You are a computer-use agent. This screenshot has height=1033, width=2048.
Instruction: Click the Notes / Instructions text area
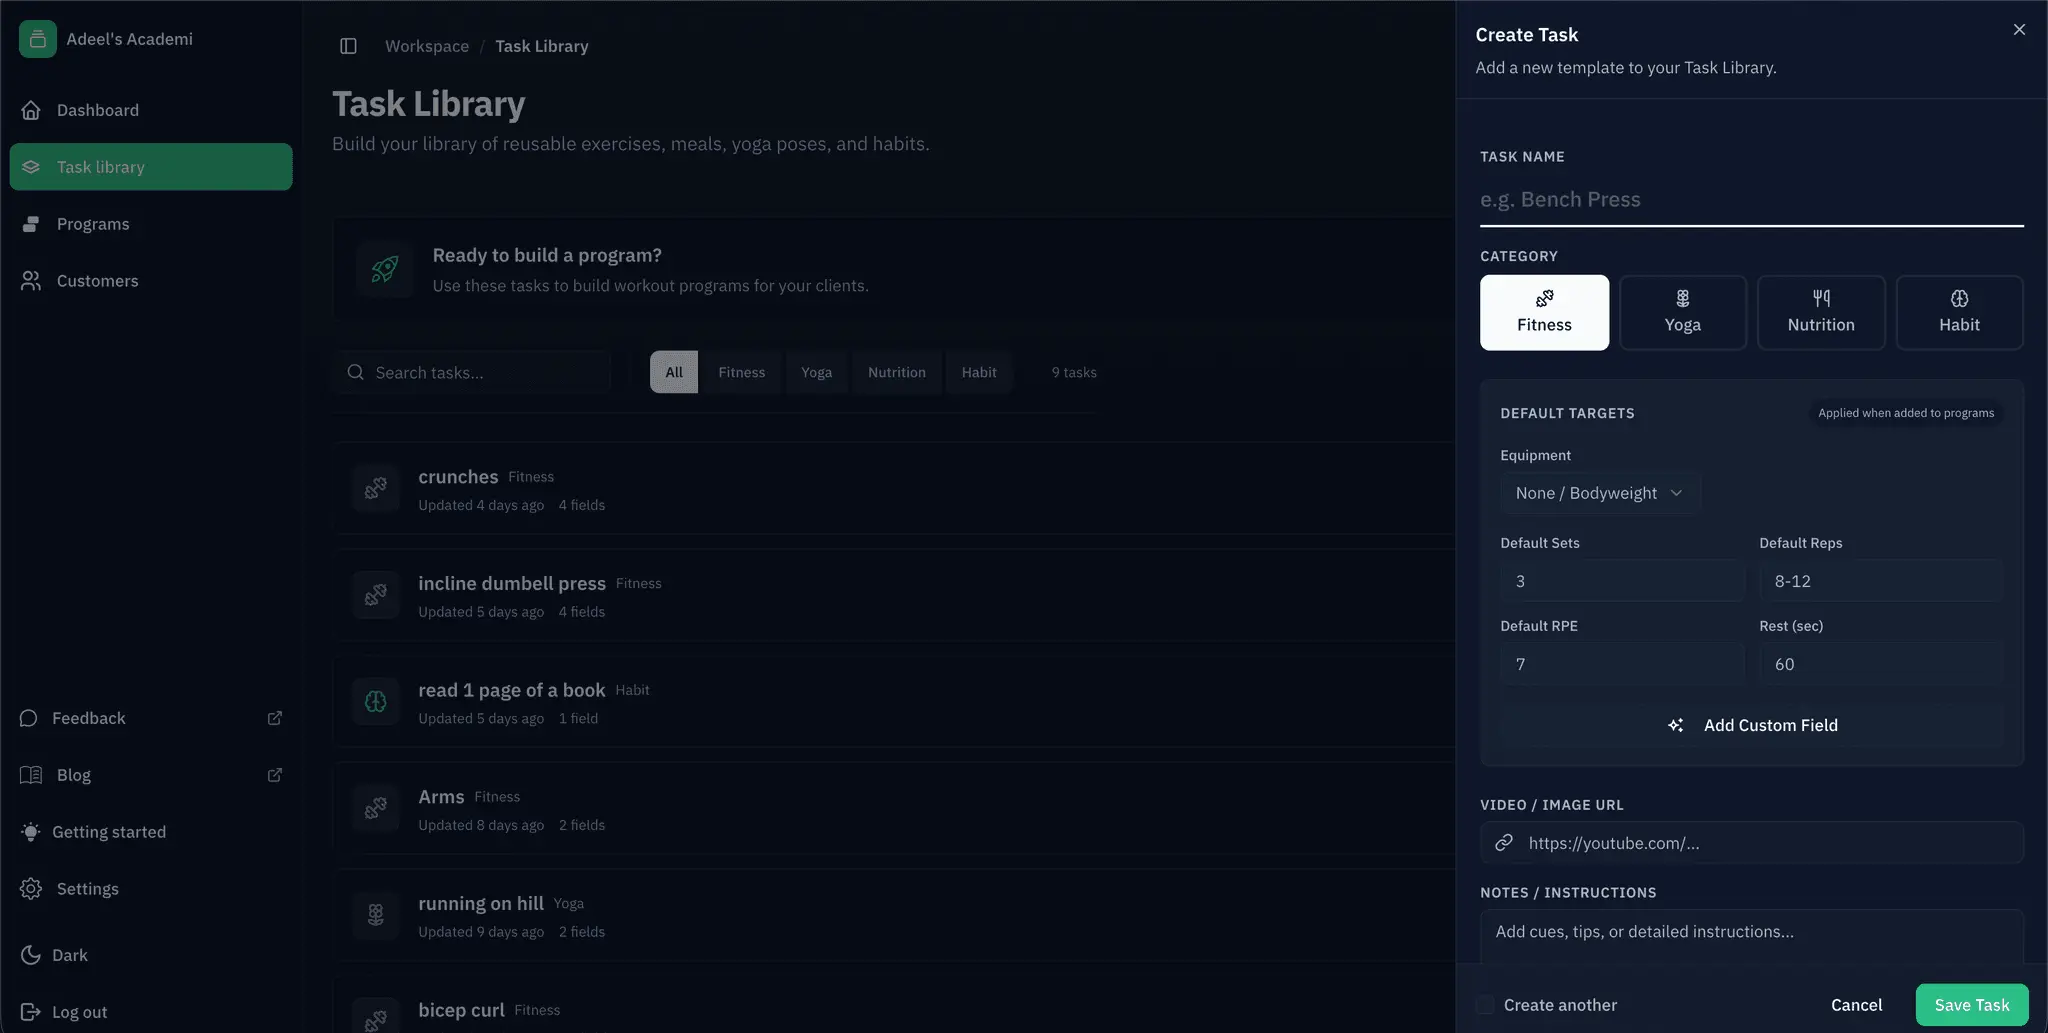tap(1752, 937)
